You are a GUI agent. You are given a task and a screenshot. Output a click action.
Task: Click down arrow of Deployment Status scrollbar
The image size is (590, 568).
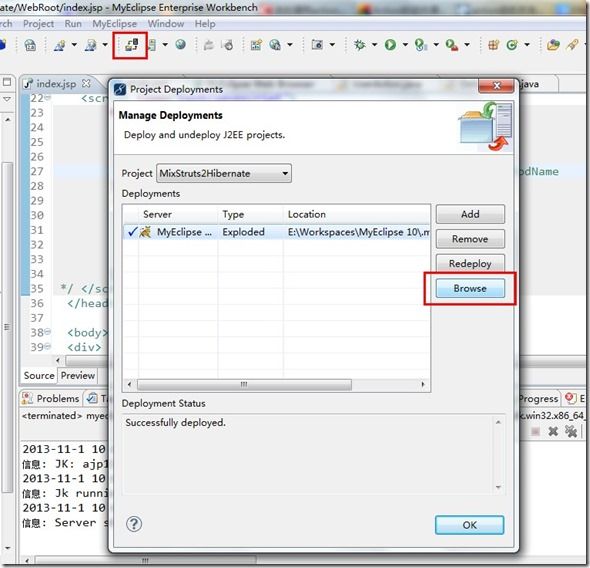[498, 487]
